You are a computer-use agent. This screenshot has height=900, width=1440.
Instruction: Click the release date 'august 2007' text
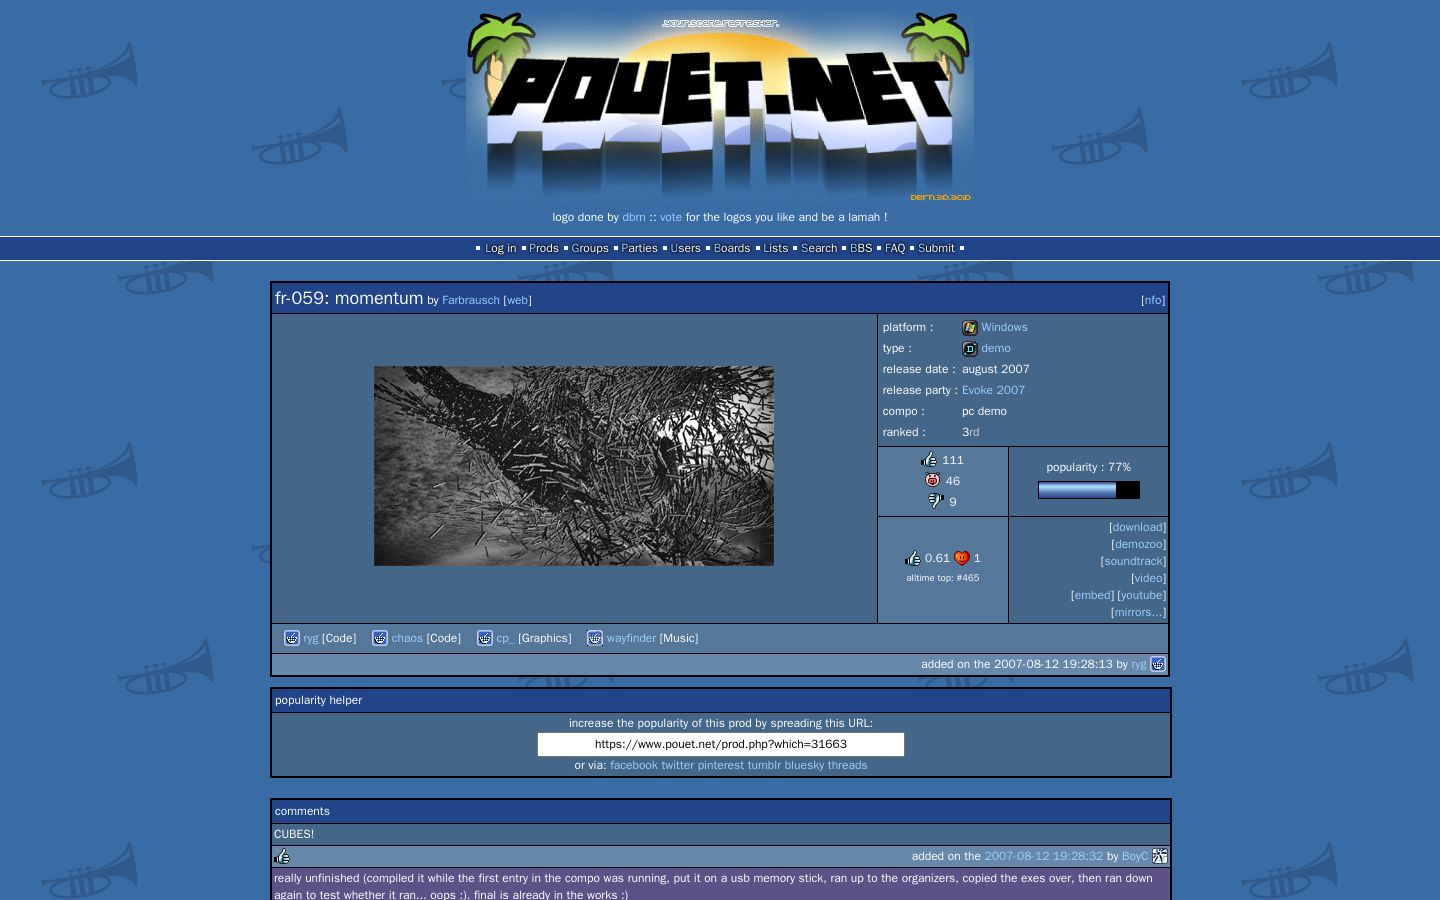point(995,370)
